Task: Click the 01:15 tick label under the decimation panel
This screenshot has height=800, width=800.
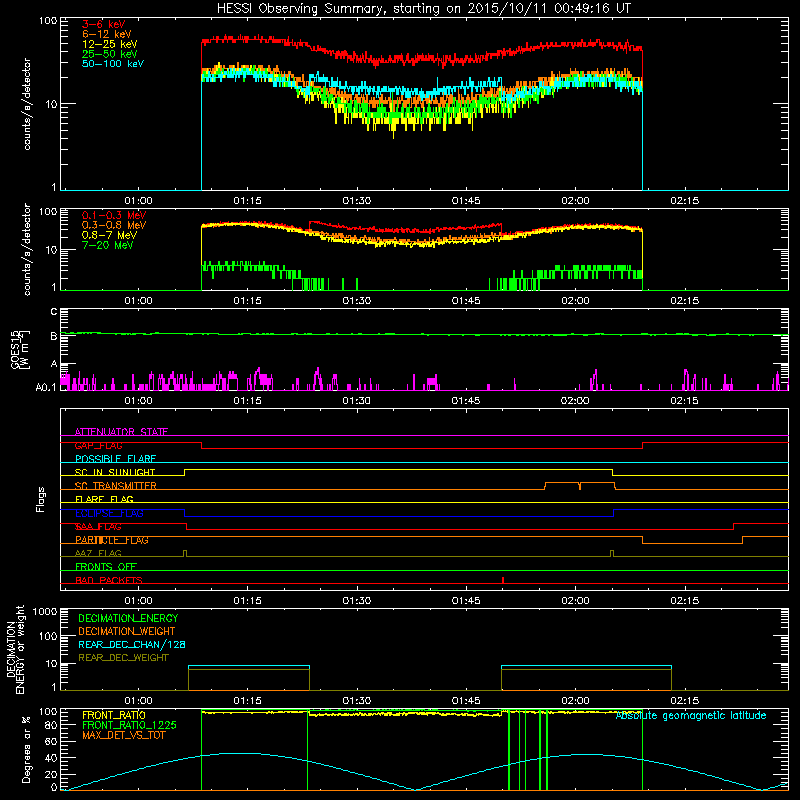Action: pos(247,701)
